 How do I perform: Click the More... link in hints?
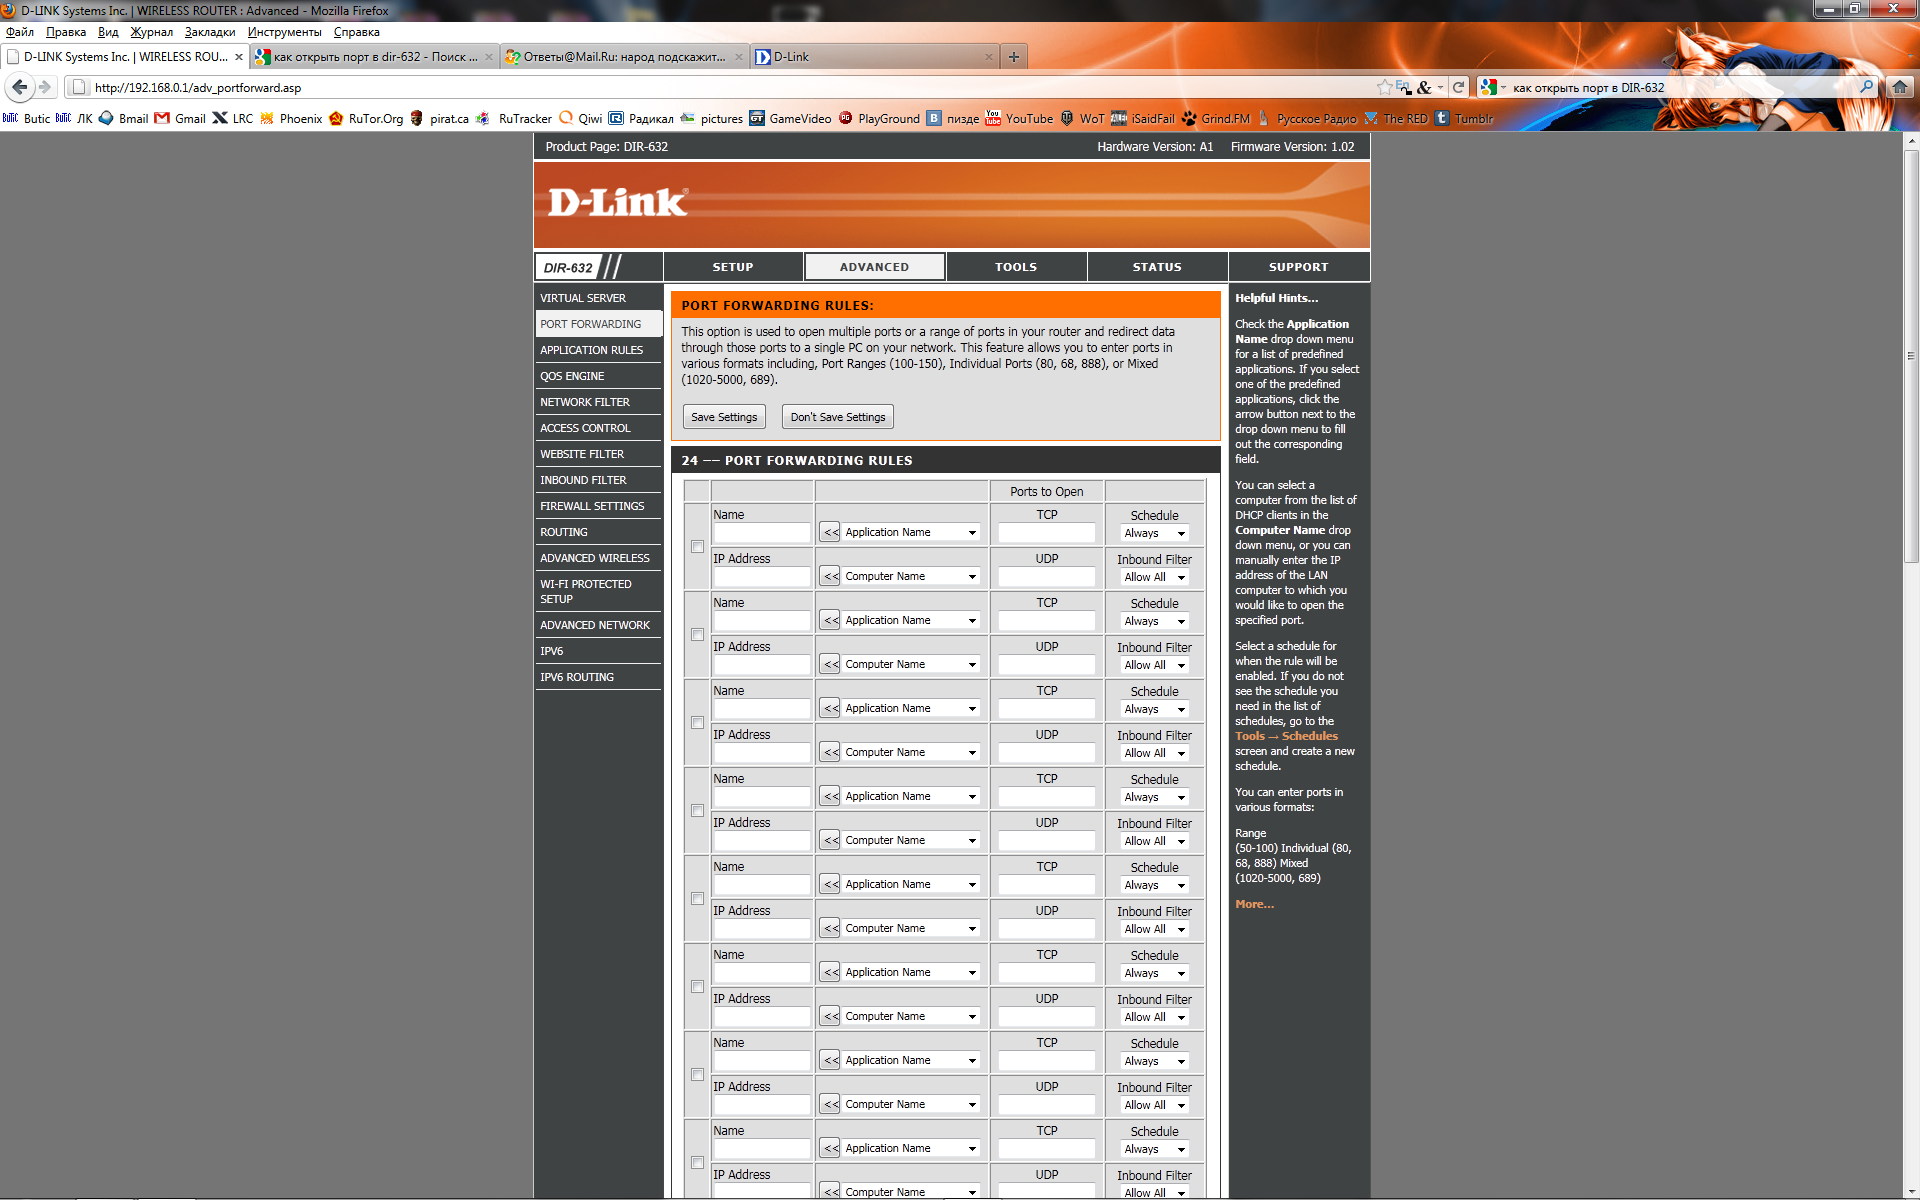click(x=1254, y=904)
